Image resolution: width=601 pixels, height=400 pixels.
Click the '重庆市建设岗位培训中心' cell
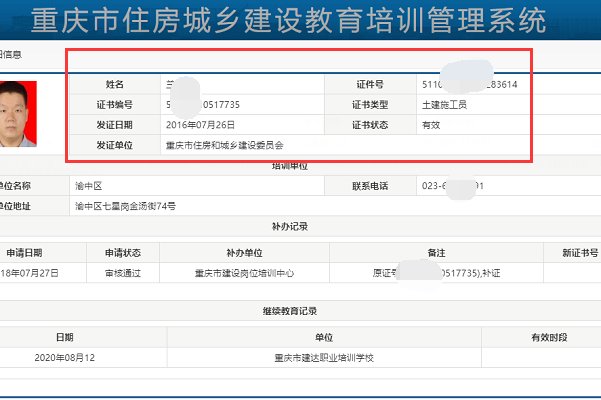(245, 273)
